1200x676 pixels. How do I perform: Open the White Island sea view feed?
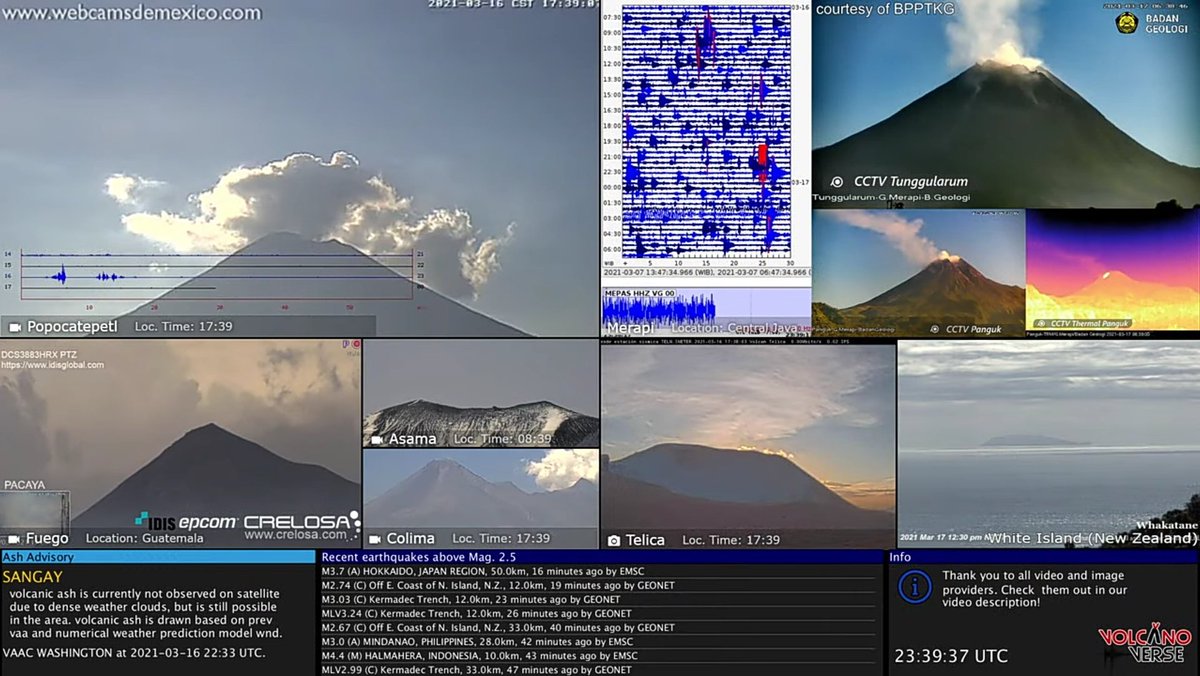1048,445
